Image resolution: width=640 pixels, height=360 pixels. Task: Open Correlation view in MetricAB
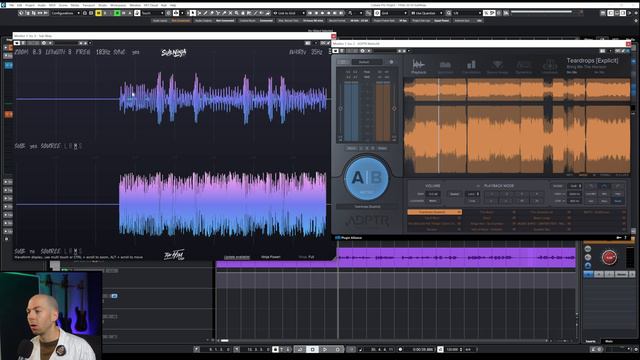(471, 67)
